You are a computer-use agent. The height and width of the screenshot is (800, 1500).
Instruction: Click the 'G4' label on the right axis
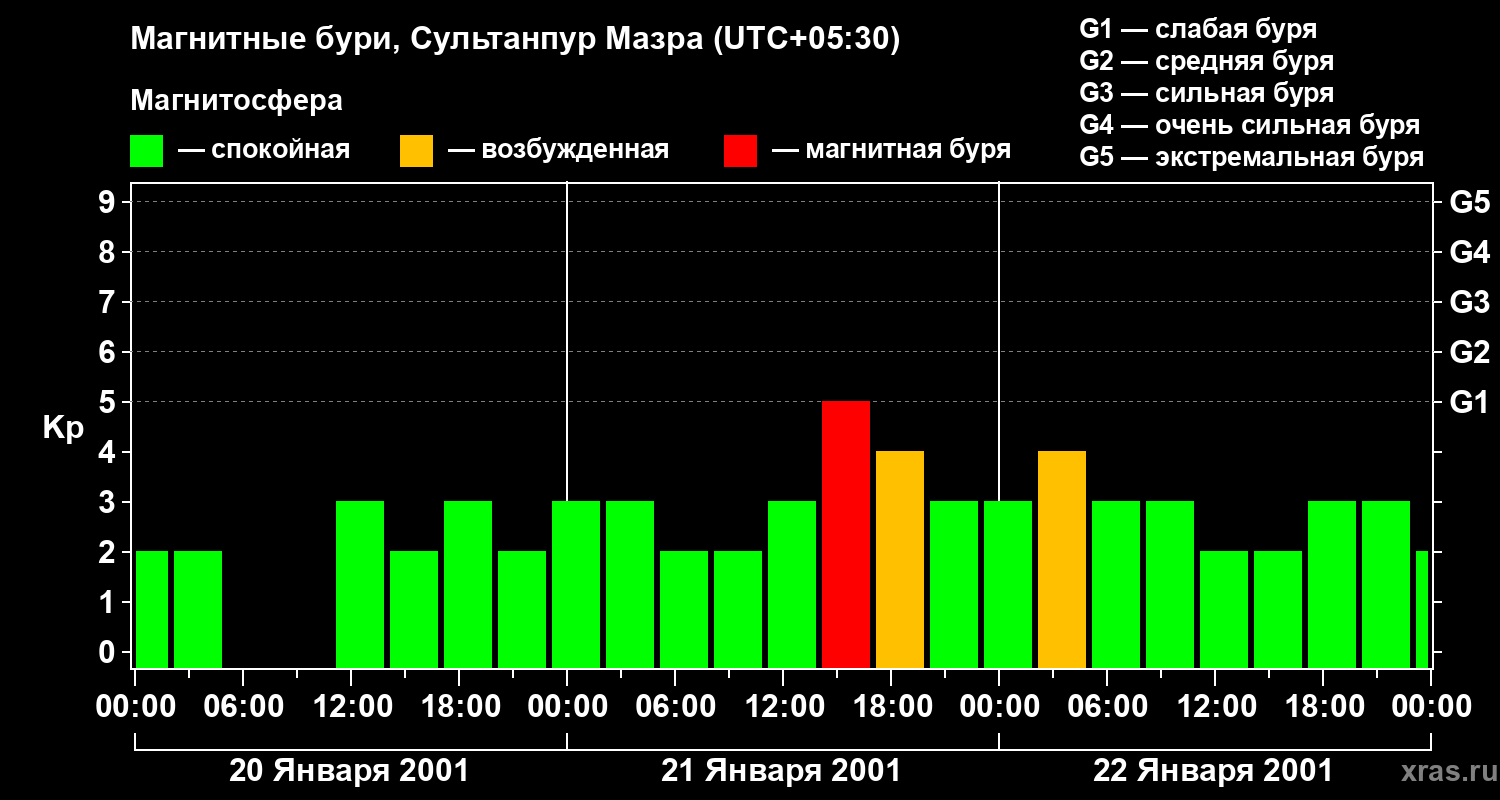click(x=1469, y=253)
